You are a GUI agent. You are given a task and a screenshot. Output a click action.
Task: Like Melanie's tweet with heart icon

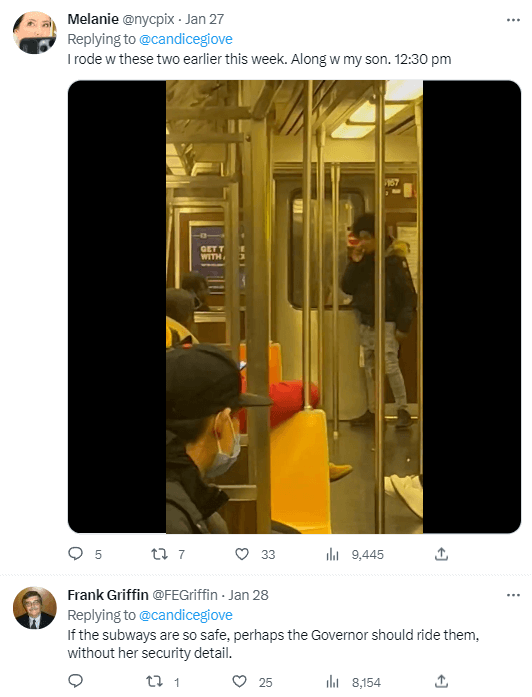point(242,554)
